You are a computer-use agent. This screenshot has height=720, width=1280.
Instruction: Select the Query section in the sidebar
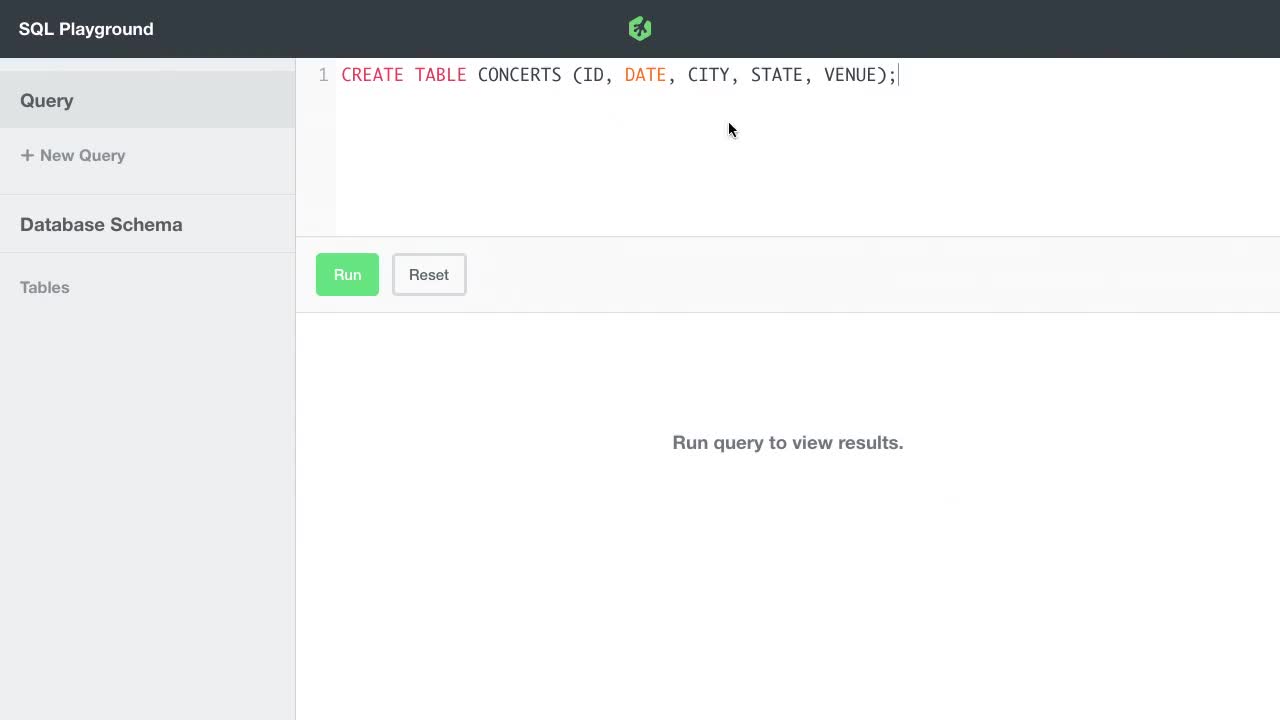[x=47, y=100]
